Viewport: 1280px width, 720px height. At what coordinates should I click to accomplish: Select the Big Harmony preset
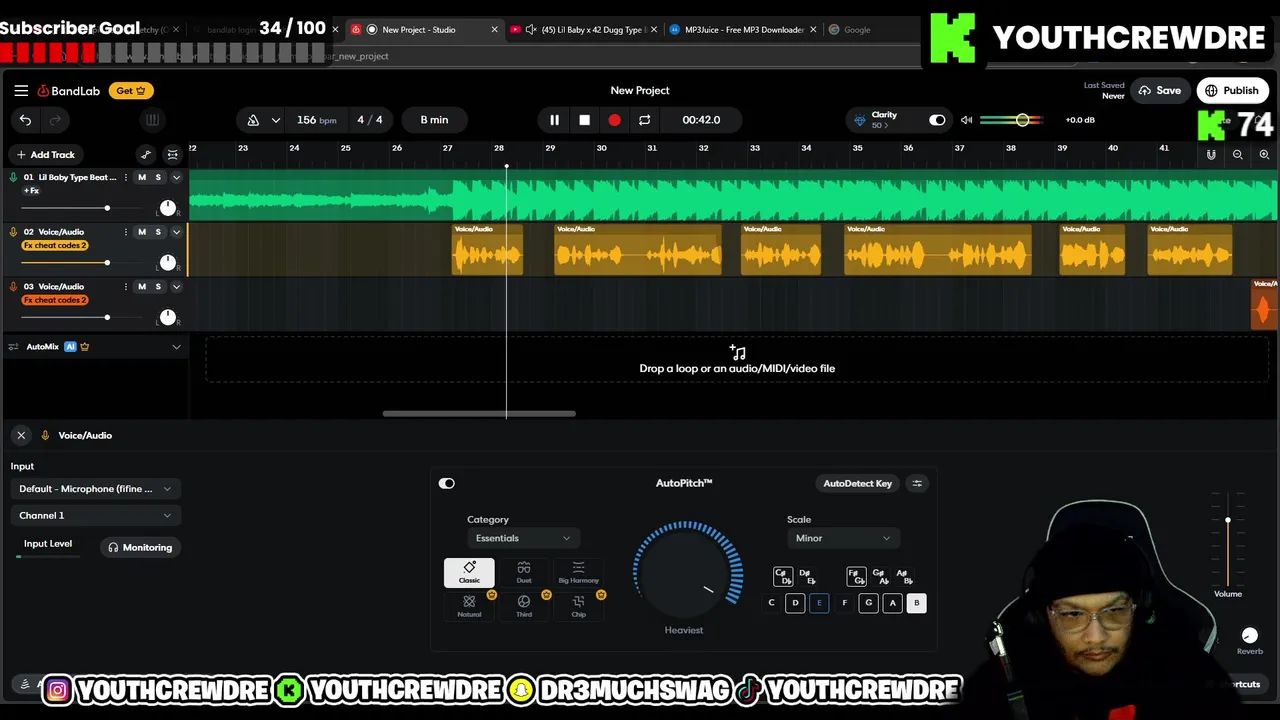pyautogui.click(x=578, y=573)
